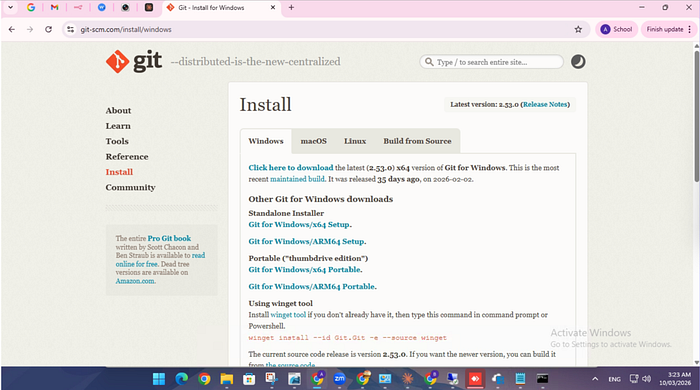700x390 pixels.
Task: Download Git for Windows/x64 Portable
Action: pyautogui.click(x=304, y=270)
